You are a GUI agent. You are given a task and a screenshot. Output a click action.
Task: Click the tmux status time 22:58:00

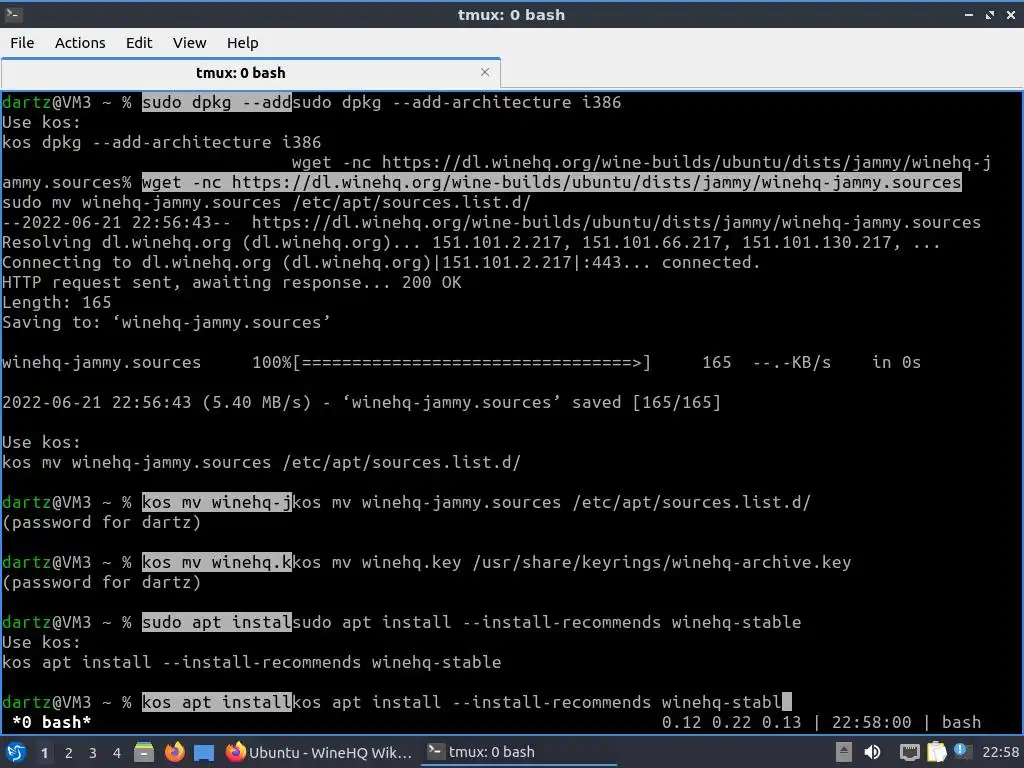click(x=871, y=722)
